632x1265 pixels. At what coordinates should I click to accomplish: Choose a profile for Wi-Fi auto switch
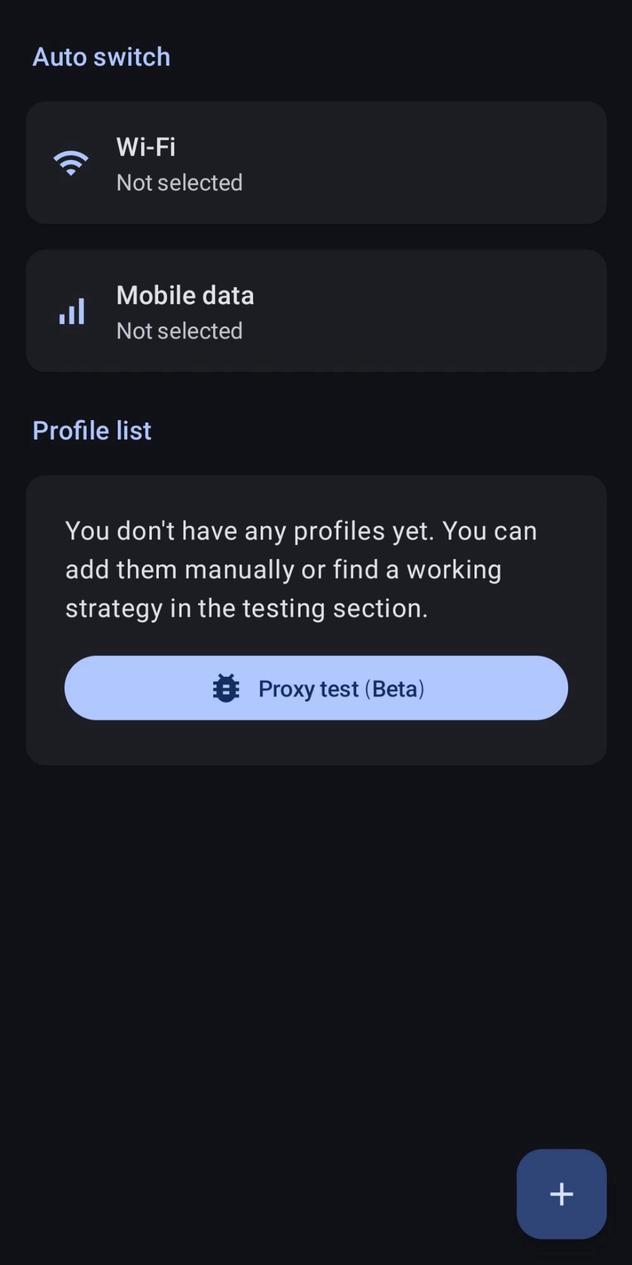[316, 162]
